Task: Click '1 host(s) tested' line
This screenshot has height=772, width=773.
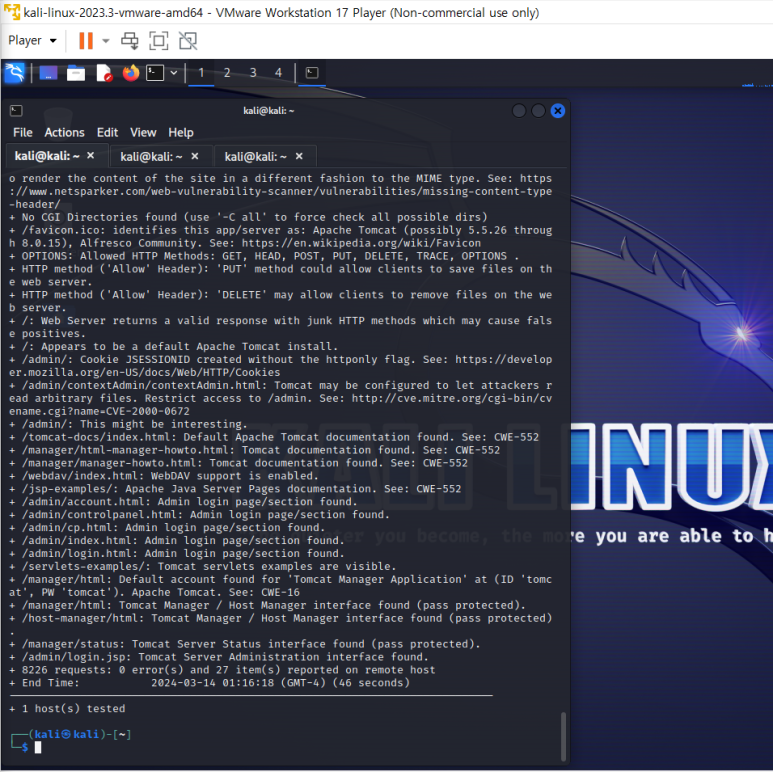Action: (x=68, y=708)
